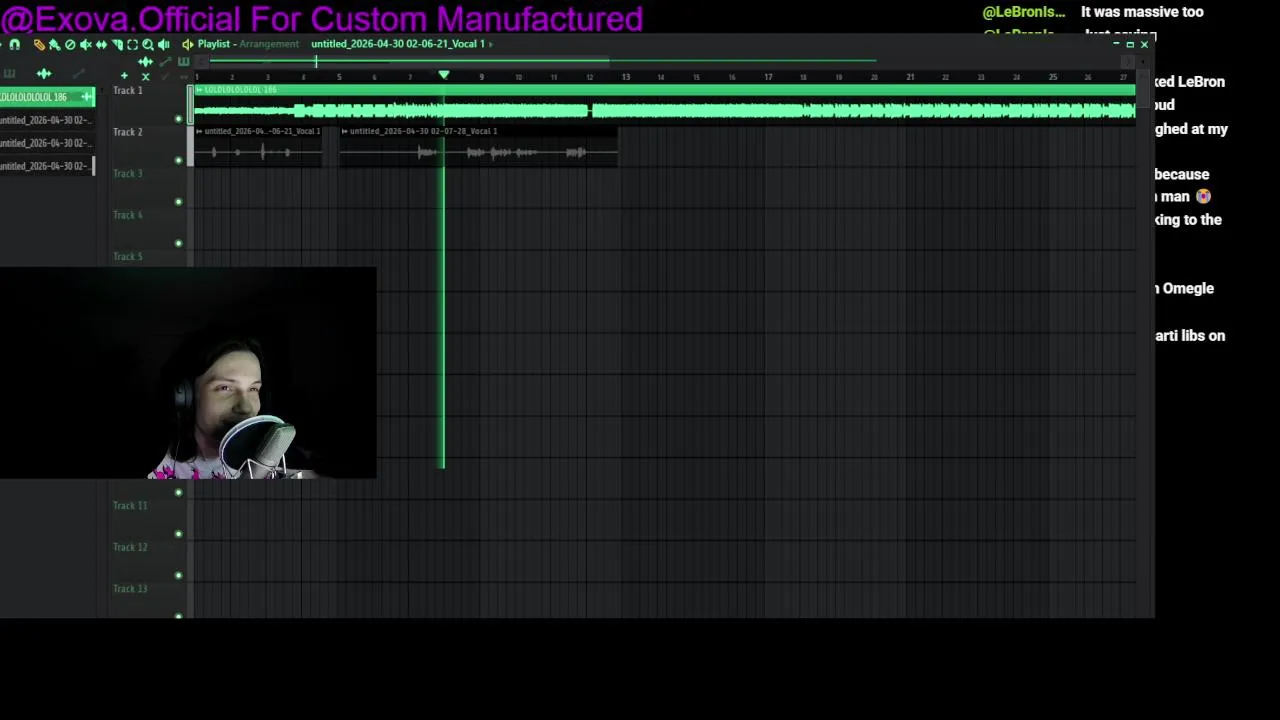Select the dashed-square Select tool
This screenshot has width=1280, height=720.
(132, 45)
